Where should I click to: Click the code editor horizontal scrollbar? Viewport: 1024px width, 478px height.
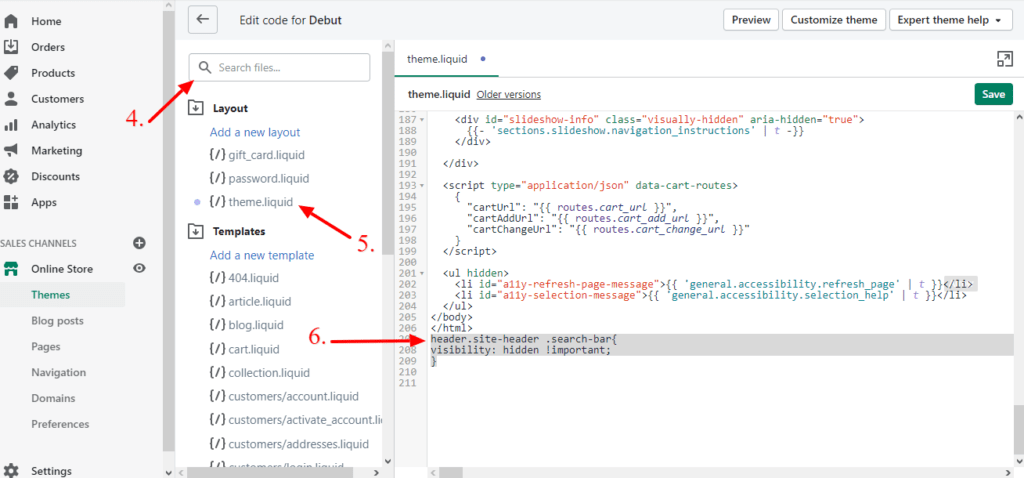449,472
